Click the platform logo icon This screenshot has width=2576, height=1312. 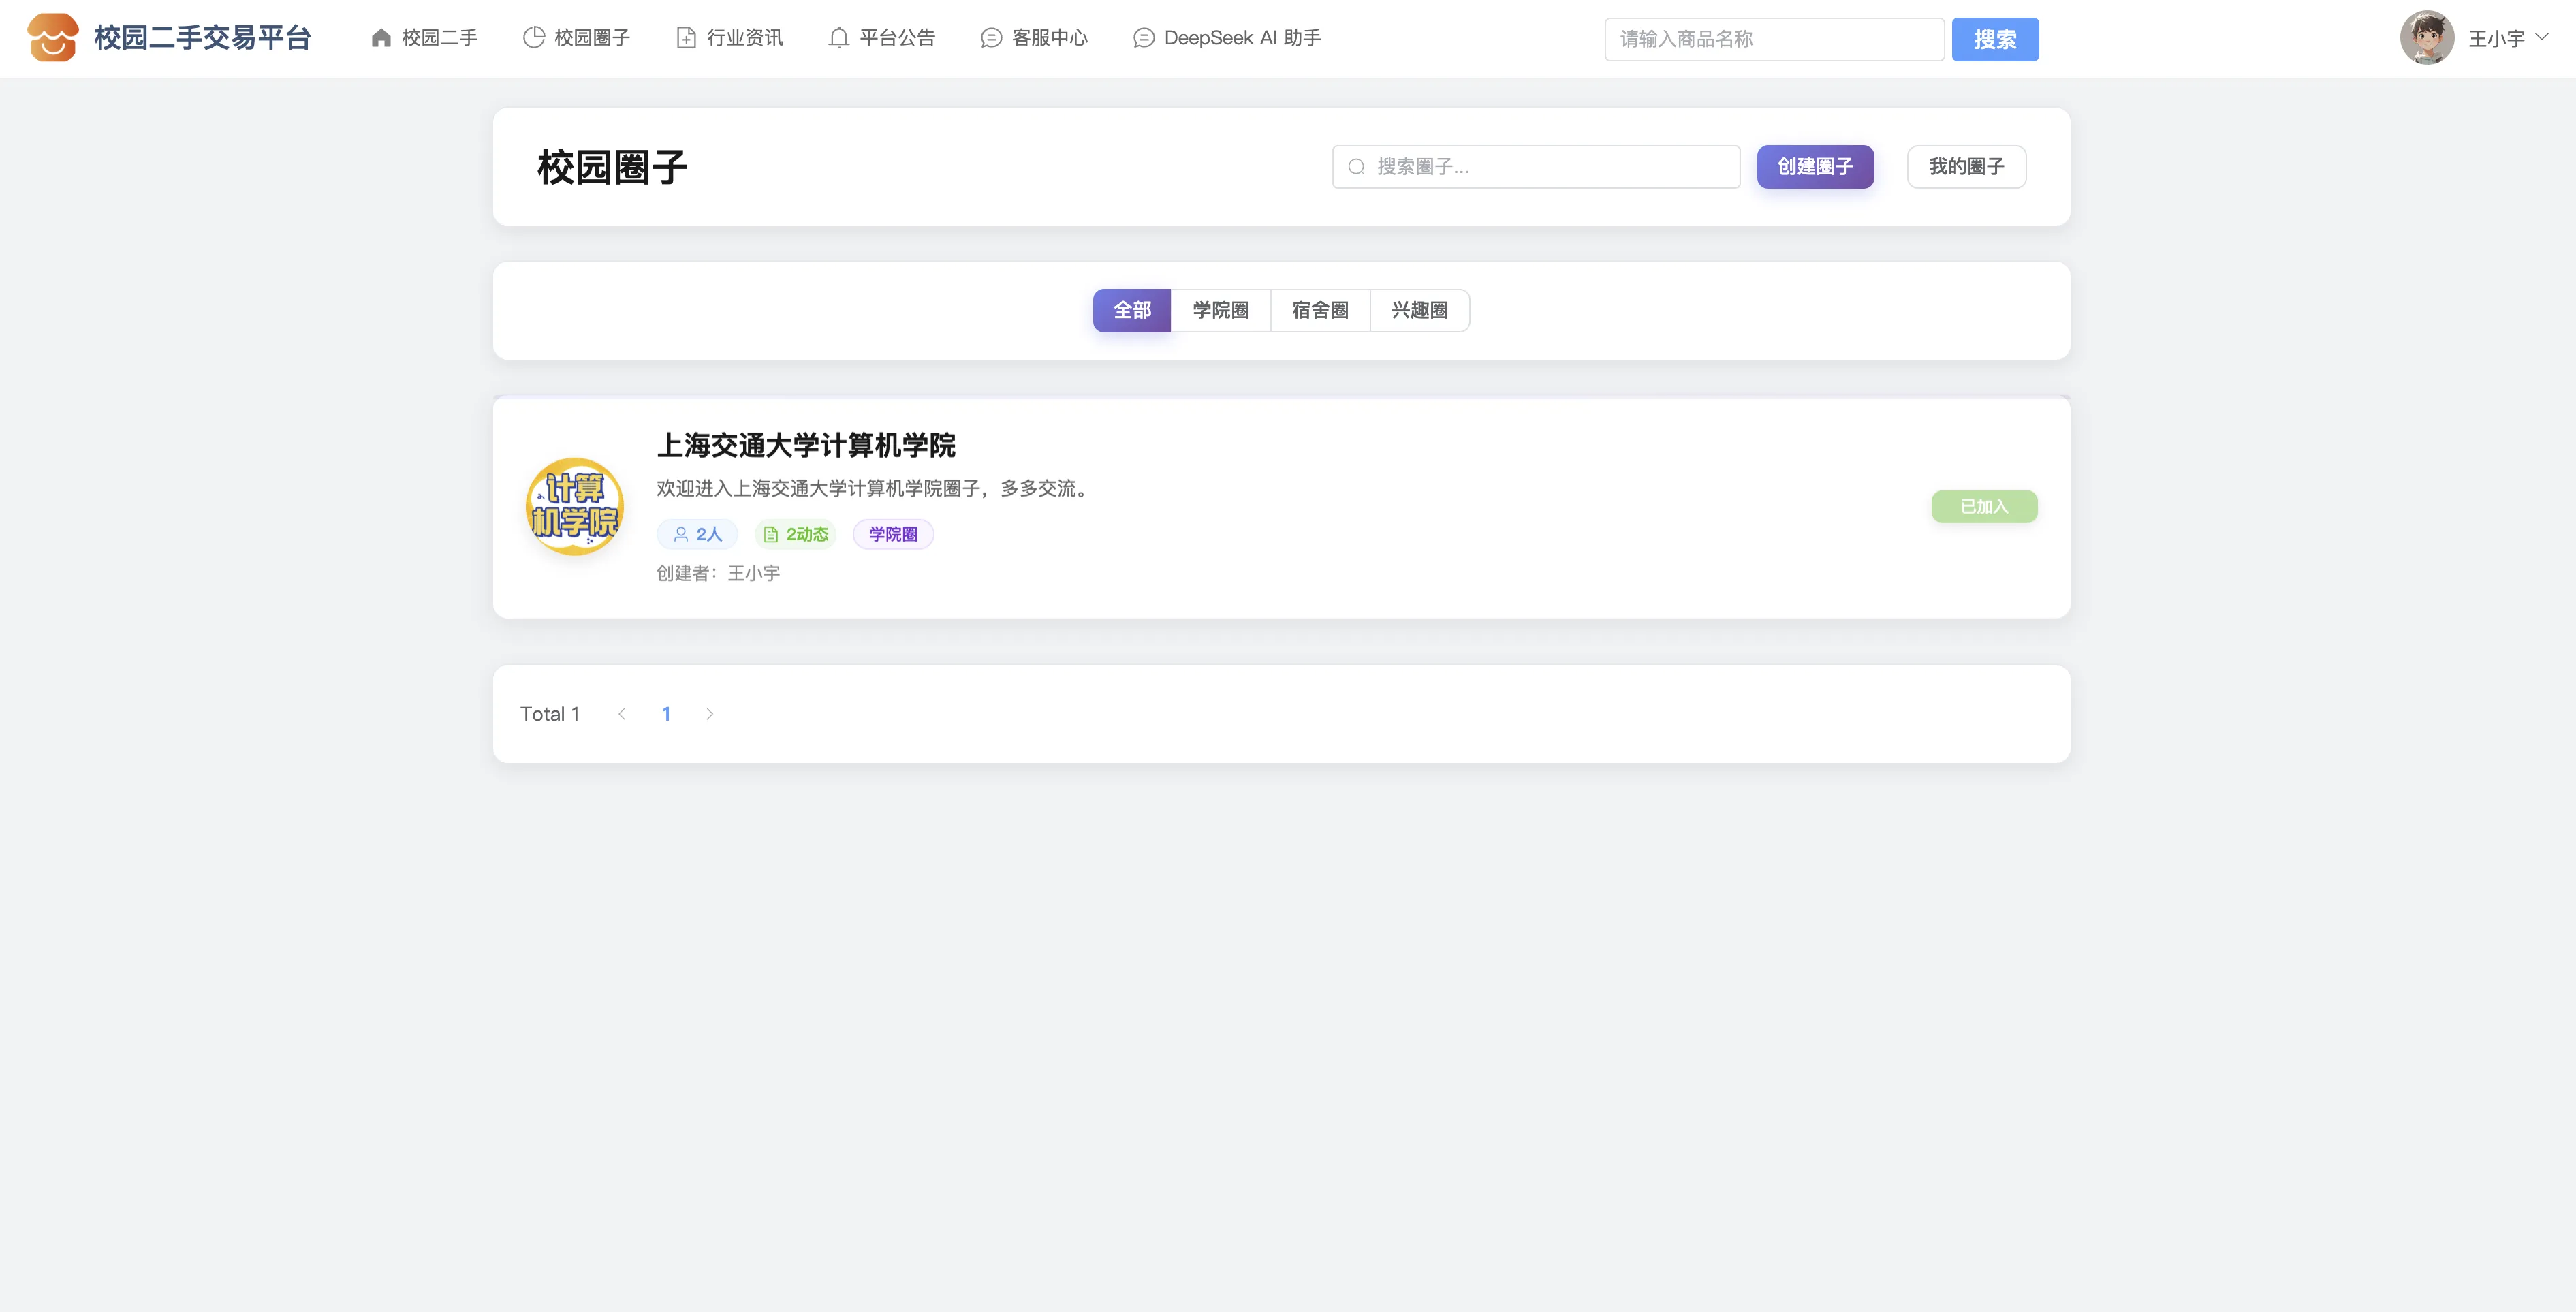click(x=53, y=38)
